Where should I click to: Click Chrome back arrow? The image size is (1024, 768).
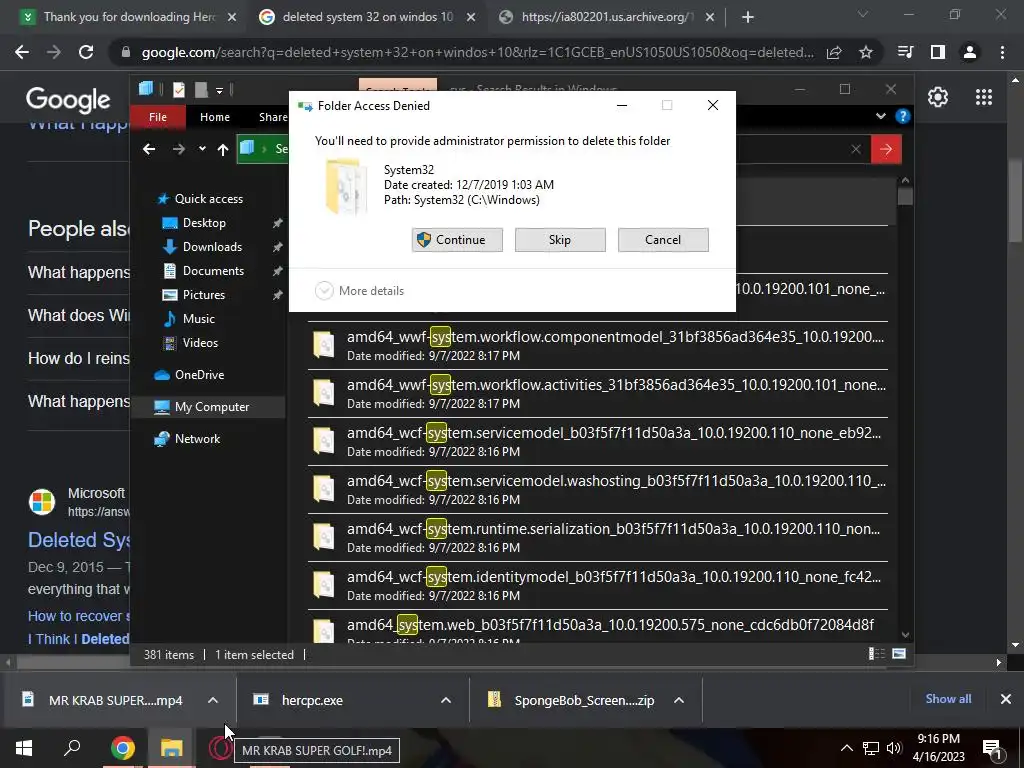coord(22,52)
